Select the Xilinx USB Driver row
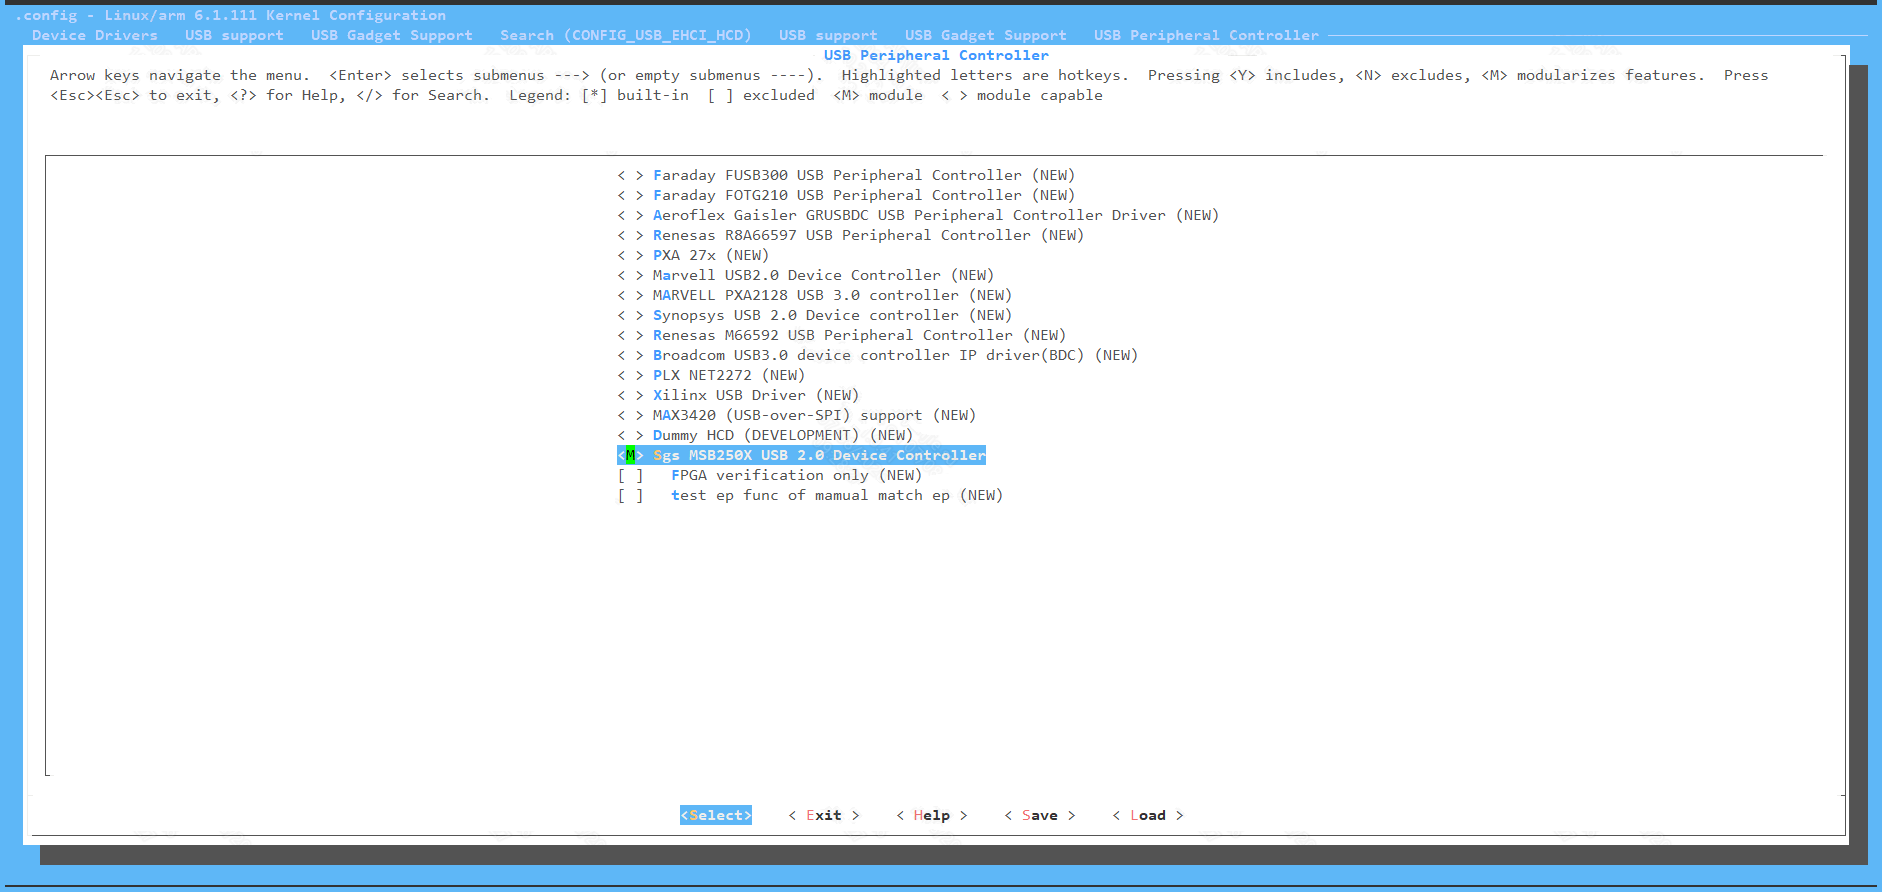1882x892 pixels. (738, 396)
